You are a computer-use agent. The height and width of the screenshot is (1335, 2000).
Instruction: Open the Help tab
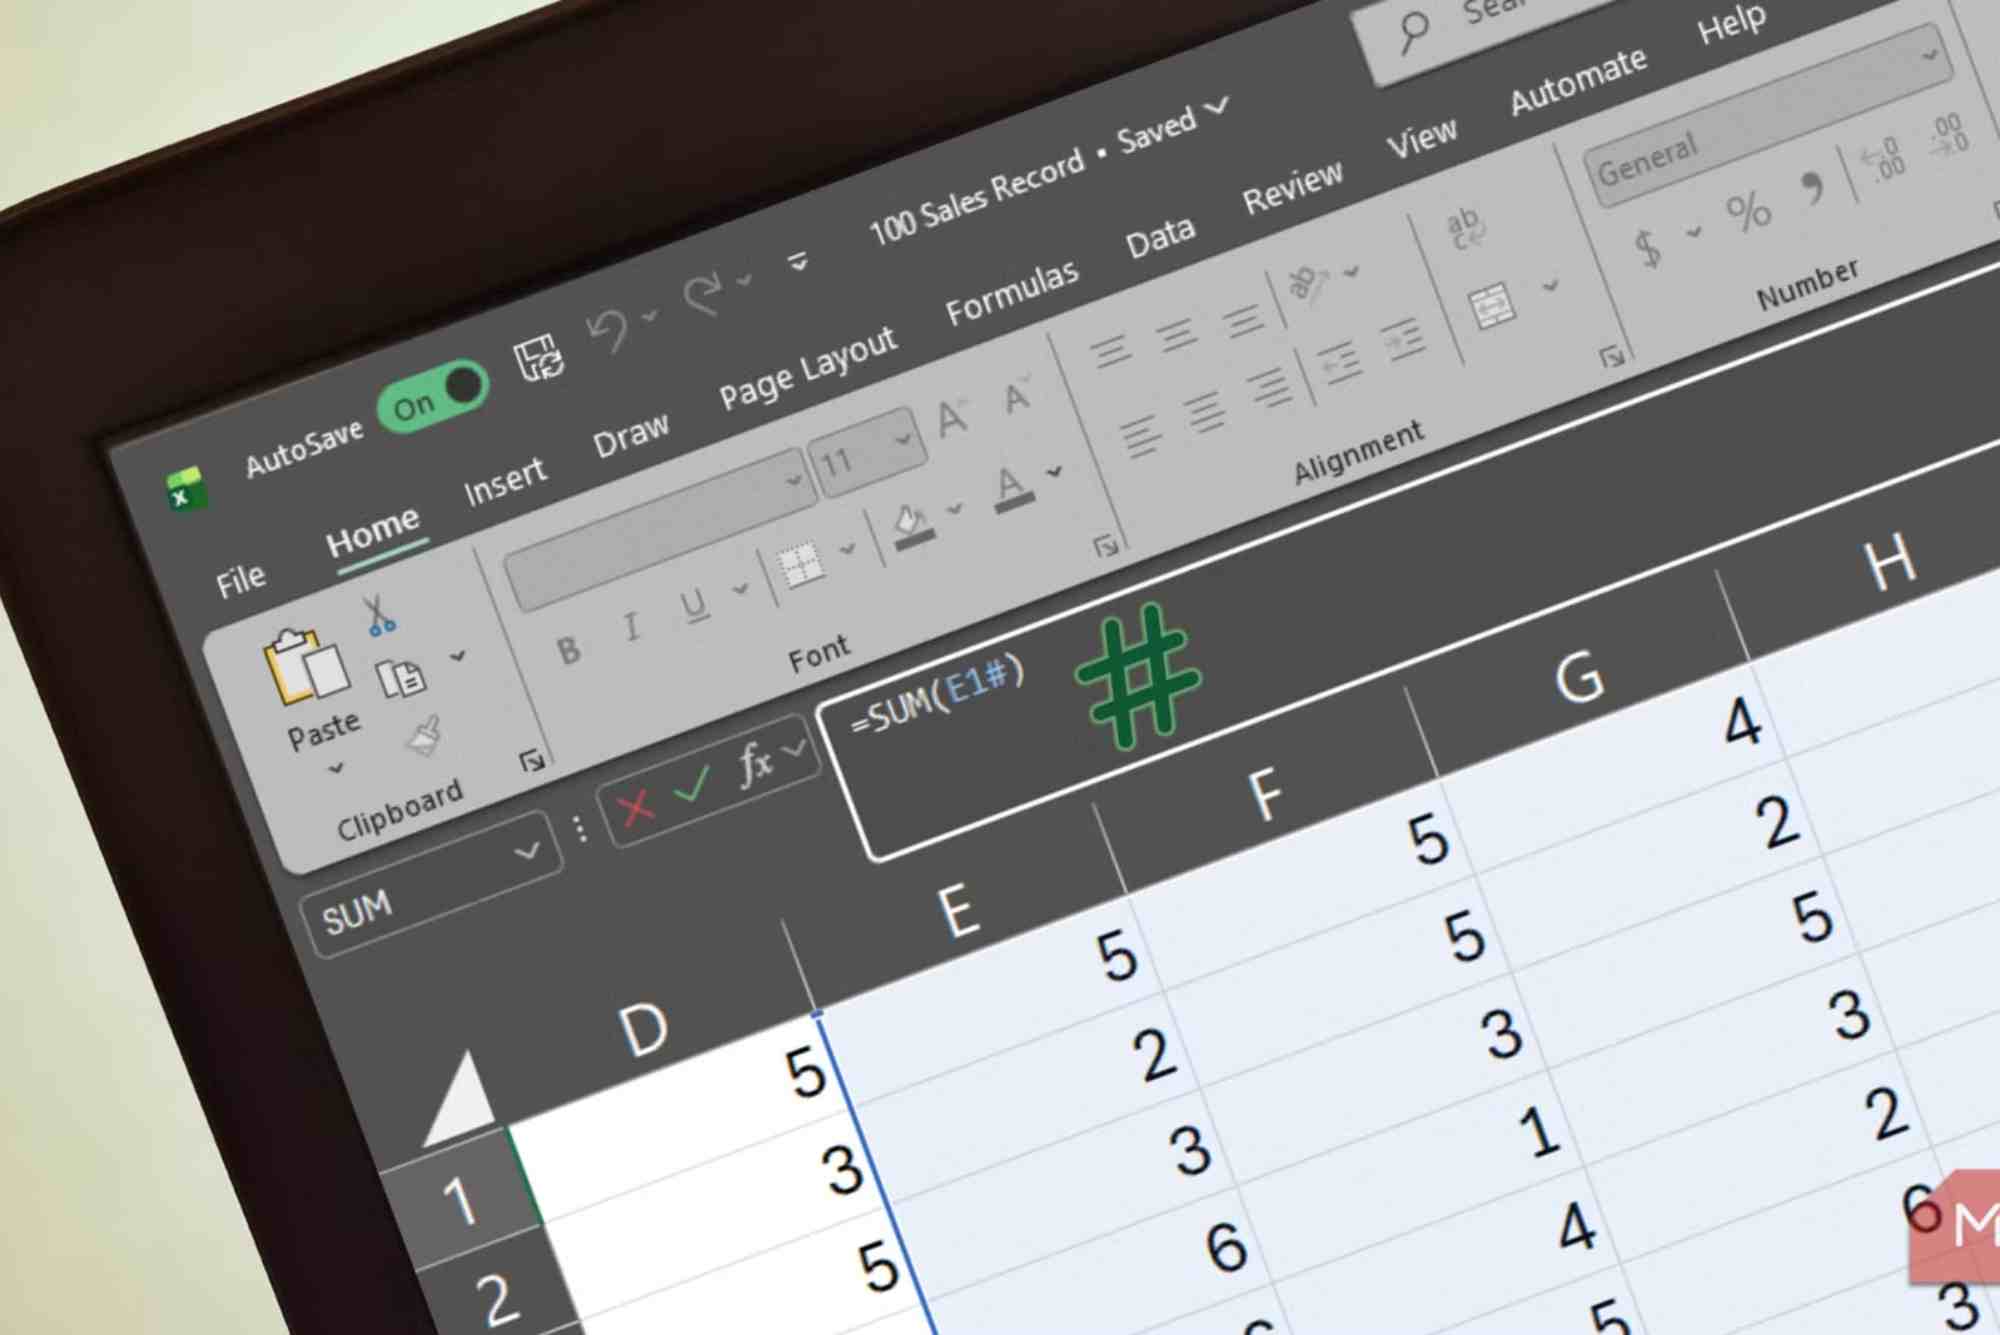[x=1731, y=24]
